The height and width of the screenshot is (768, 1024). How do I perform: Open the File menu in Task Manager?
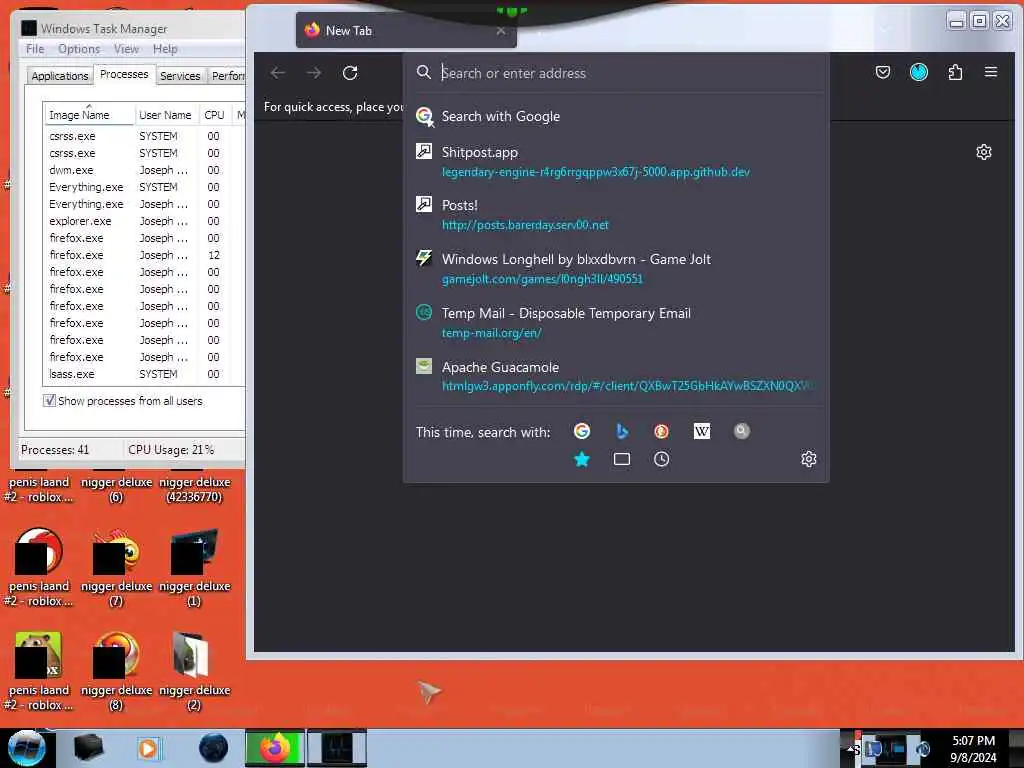[35, 49]
